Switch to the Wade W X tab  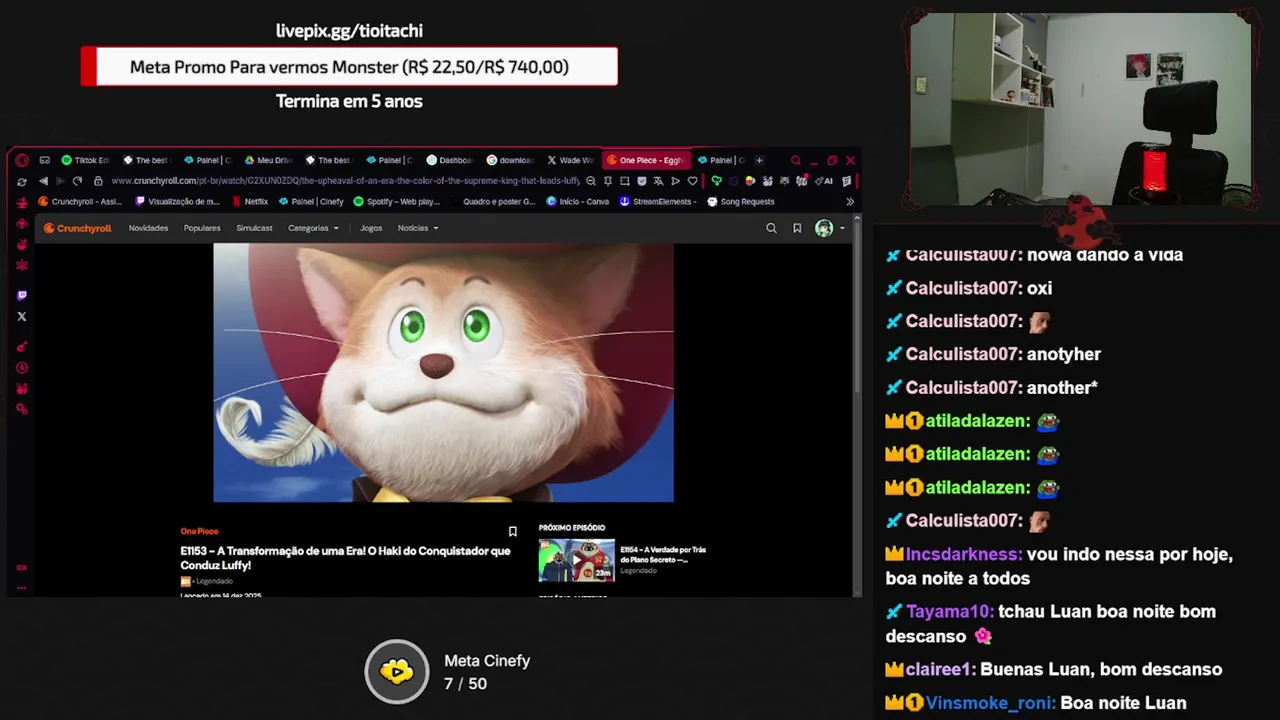point(571,160)
